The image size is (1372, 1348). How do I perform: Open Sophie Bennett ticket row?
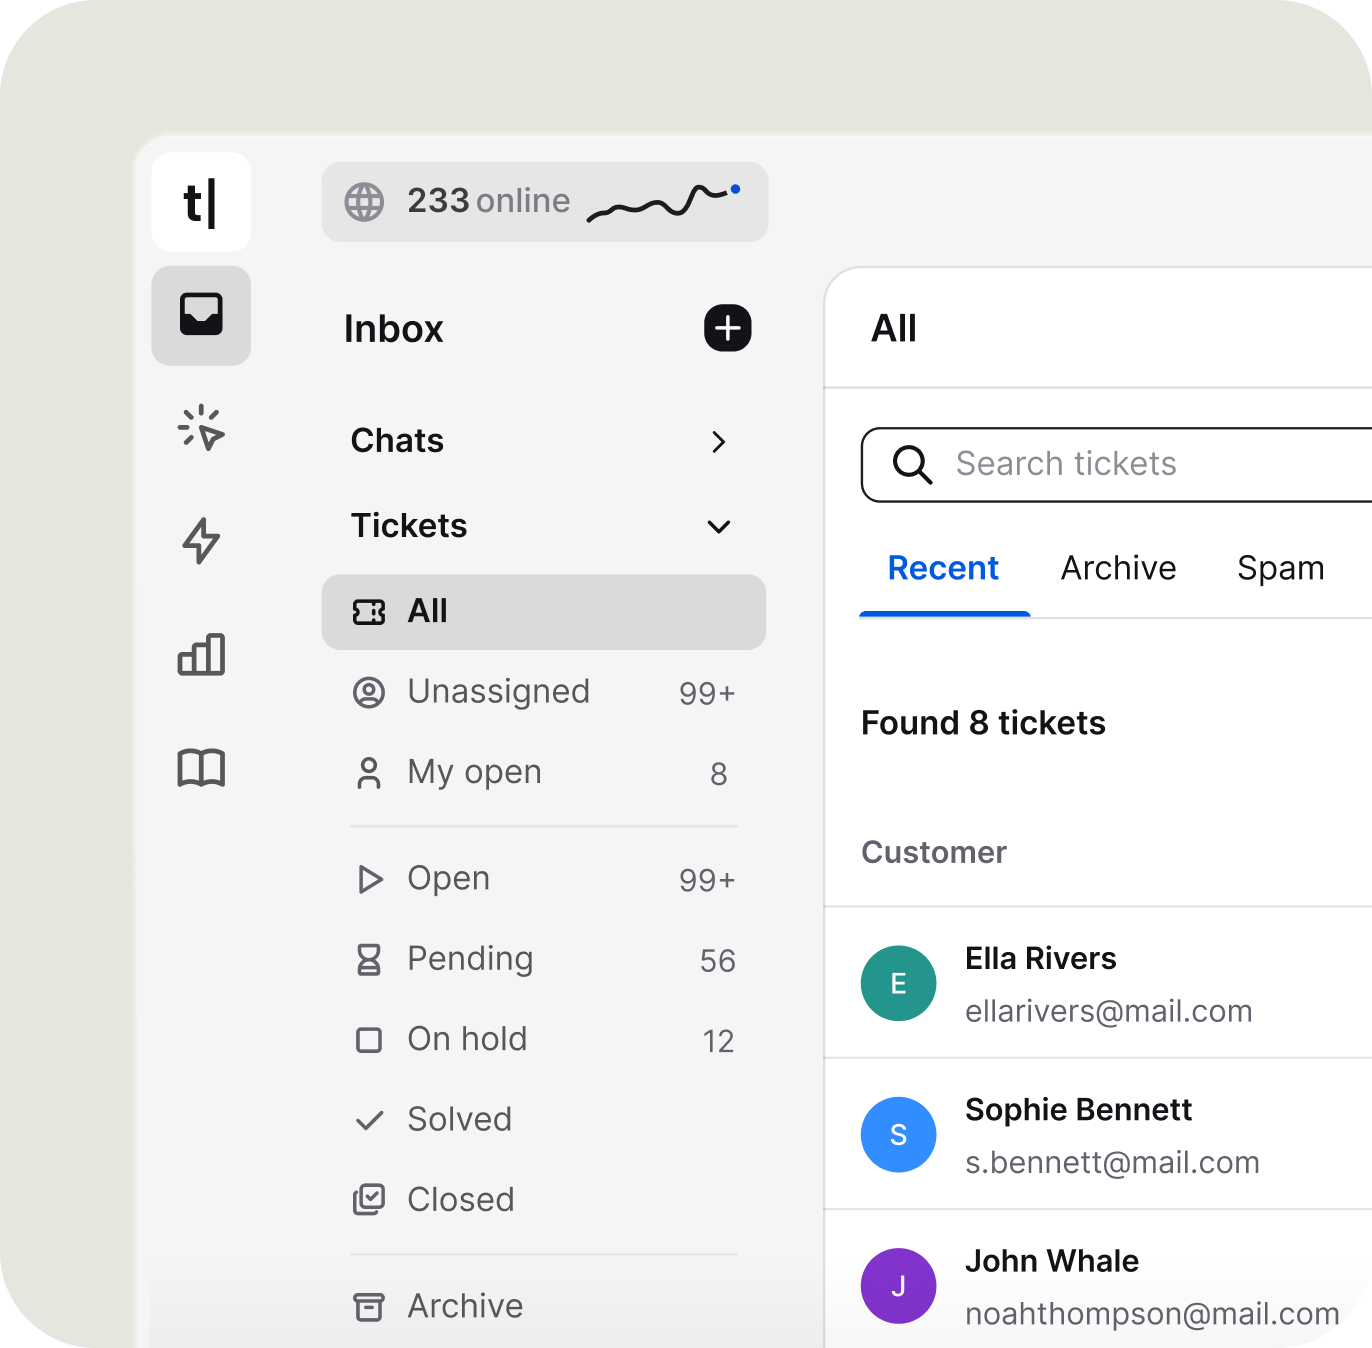point(1098,1134)
